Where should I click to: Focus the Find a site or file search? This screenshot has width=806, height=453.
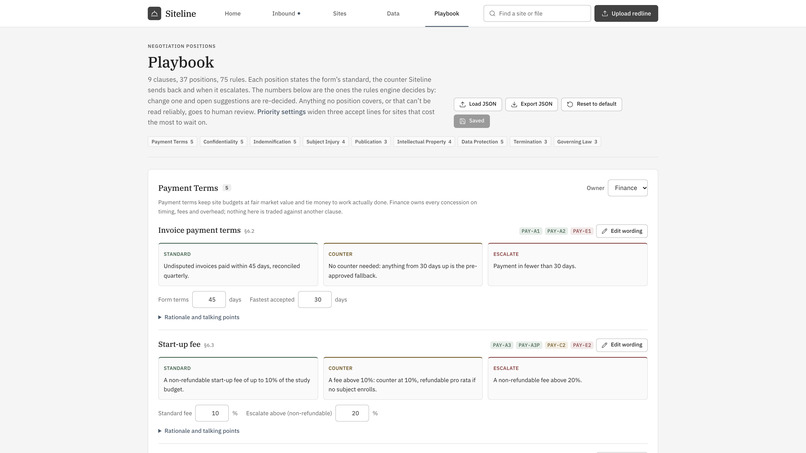[537, 13]
